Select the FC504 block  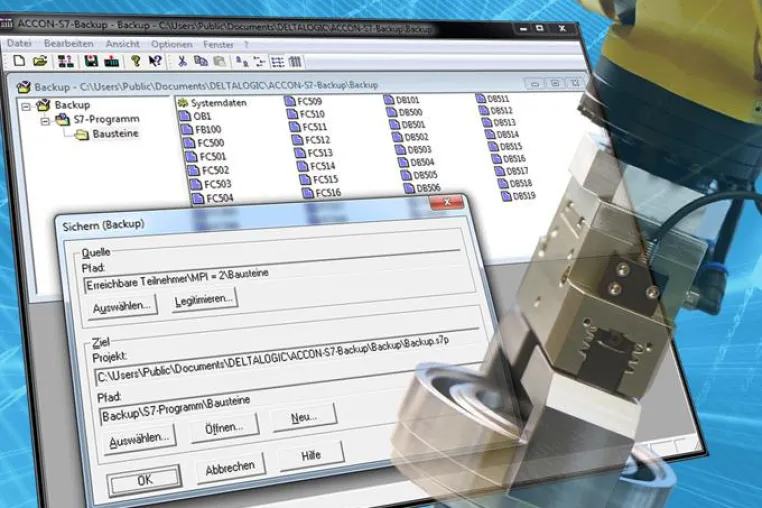coord(213,198)
